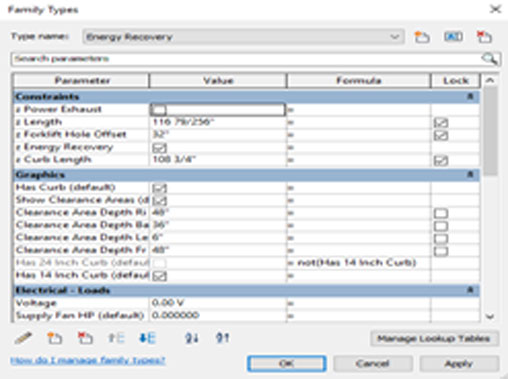Screen dimensions: 508x379
Task: Toggle lock for z Forklift Hole Offset
Action: click(x=441, y=135)
